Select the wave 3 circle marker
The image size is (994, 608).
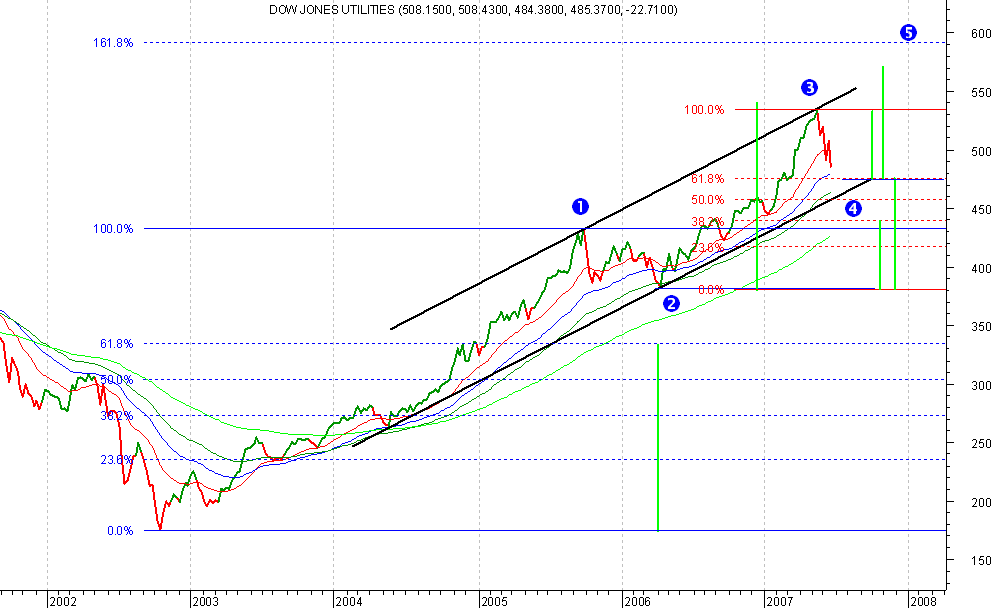[x=809, y=87]
